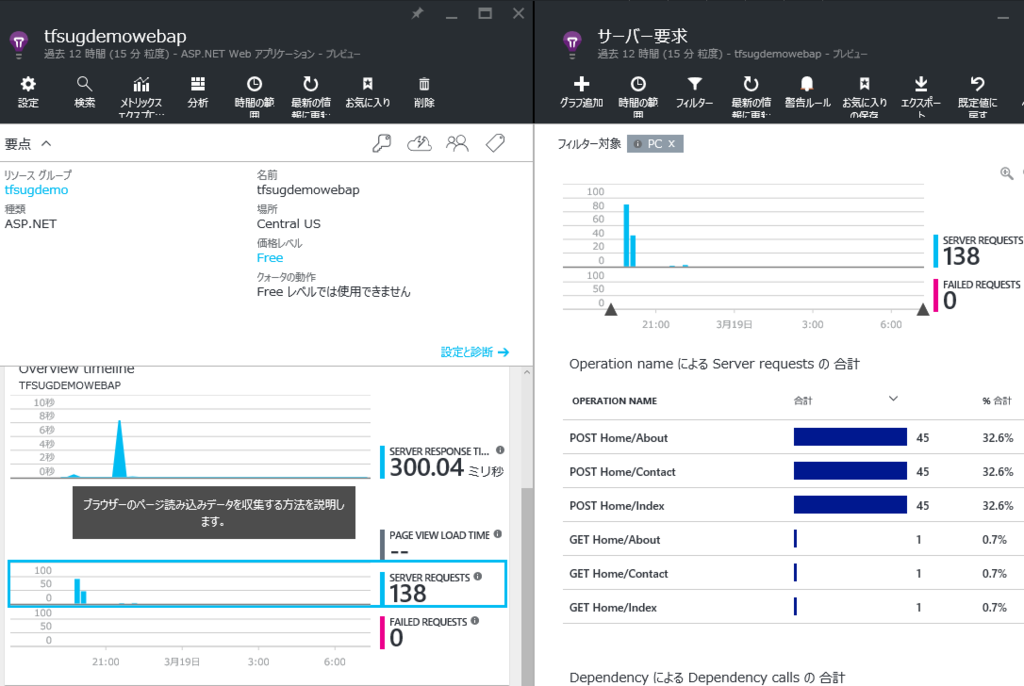Click the GET Home/Contact row
Screen dimensions: 1024x686
tap(791, 574)
